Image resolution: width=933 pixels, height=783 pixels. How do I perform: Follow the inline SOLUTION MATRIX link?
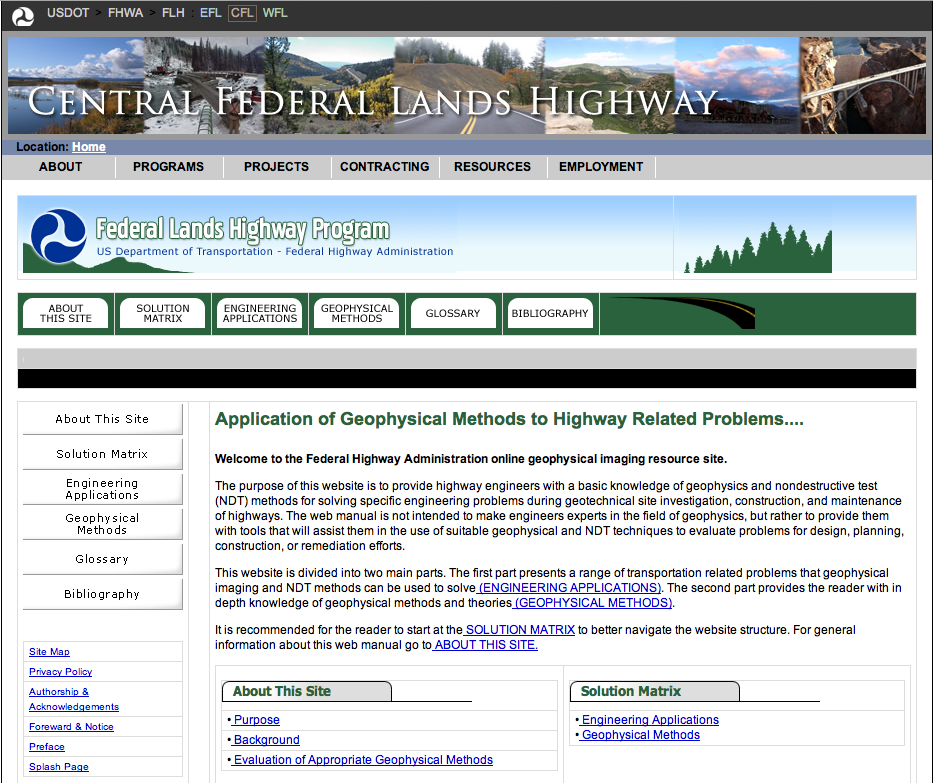pos(519,629)
